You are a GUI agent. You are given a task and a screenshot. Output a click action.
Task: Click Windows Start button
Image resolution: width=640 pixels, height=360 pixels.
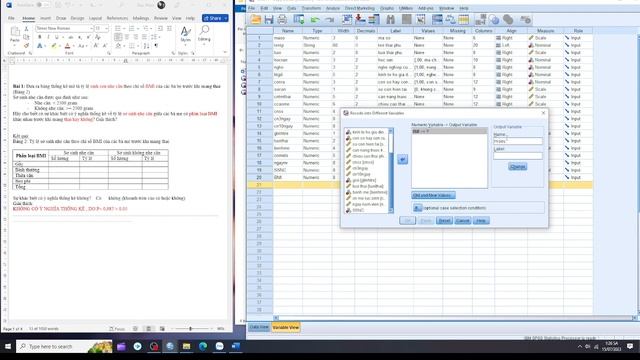point(8,347)
